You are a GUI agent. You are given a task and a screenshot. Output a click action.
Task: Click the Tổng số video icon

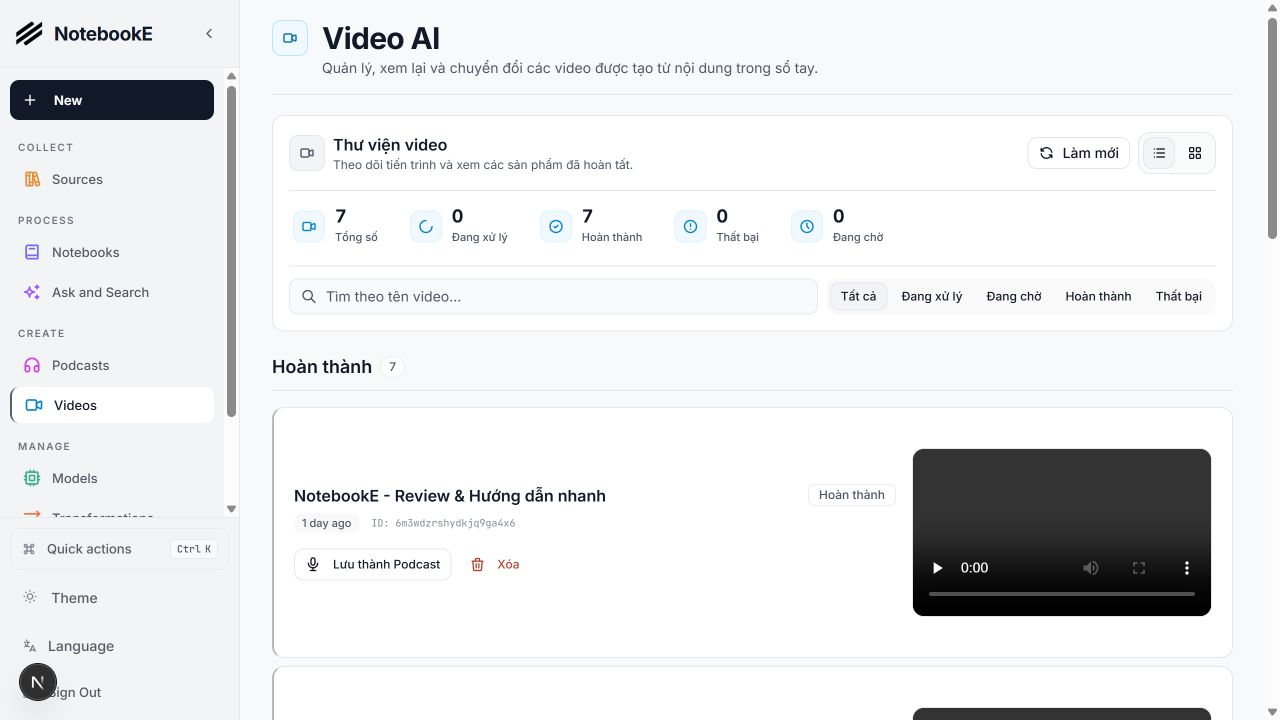coord(309,227)
